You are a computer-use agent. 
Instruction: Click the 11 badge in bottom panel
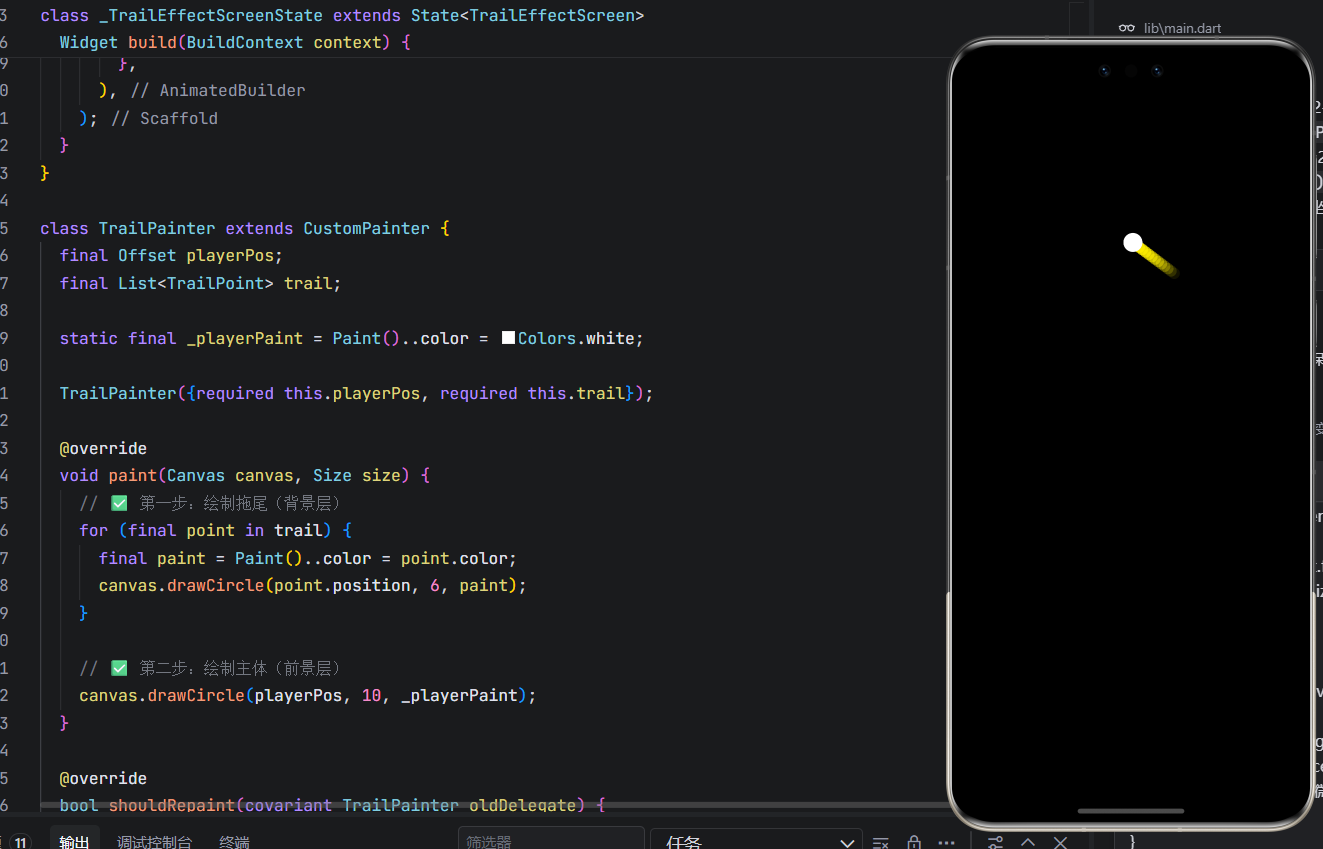click(20, 843)
